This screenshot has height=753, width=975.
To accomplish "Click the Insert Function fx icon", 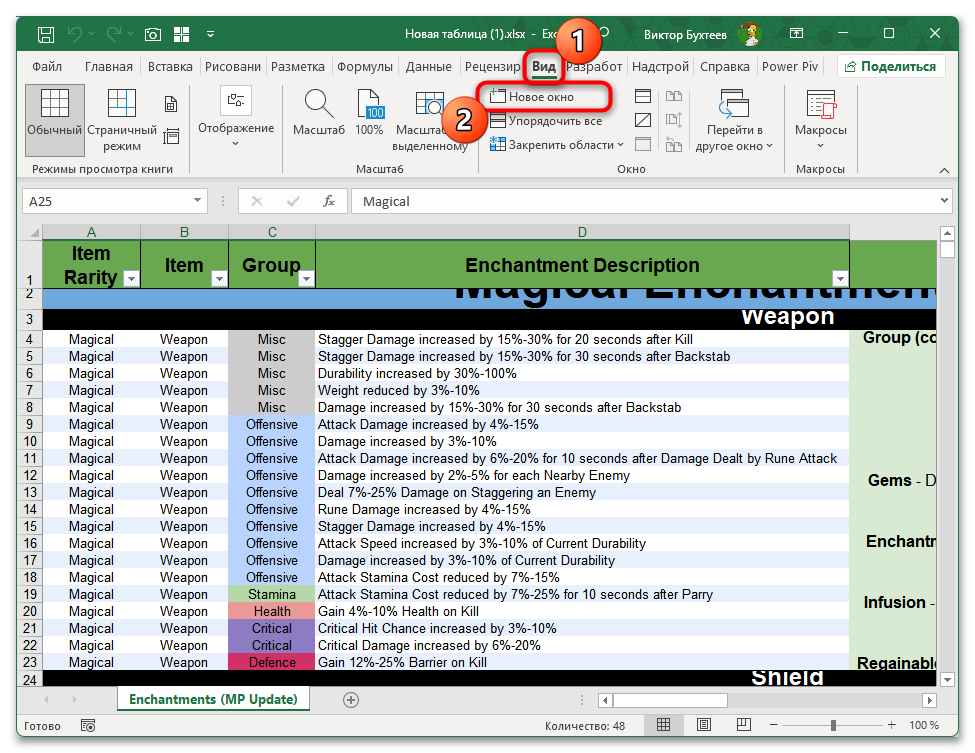I will (328, 201).
